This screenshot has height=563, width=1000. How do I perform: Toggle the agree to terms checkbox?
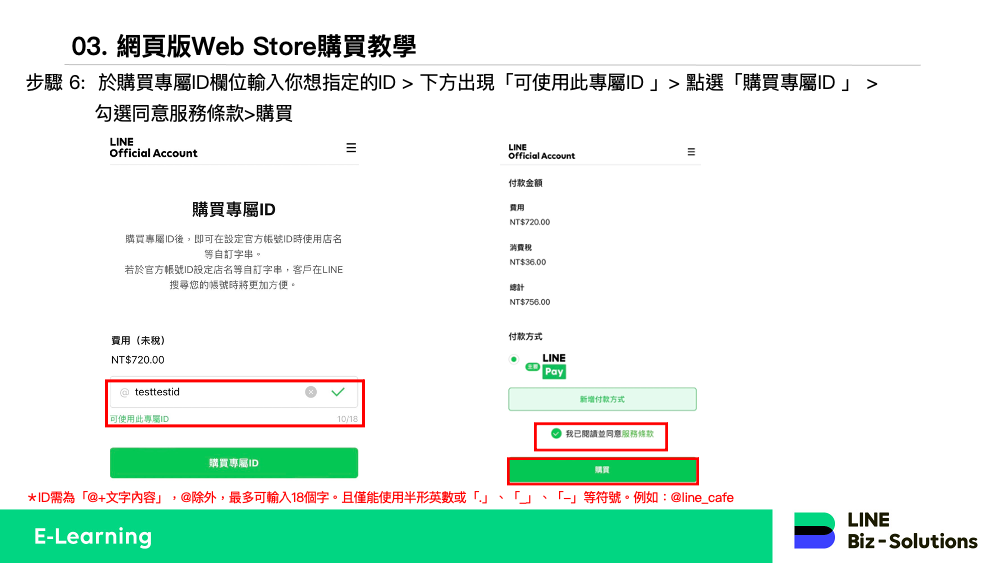pyautogui.click(x=555, y=434)
